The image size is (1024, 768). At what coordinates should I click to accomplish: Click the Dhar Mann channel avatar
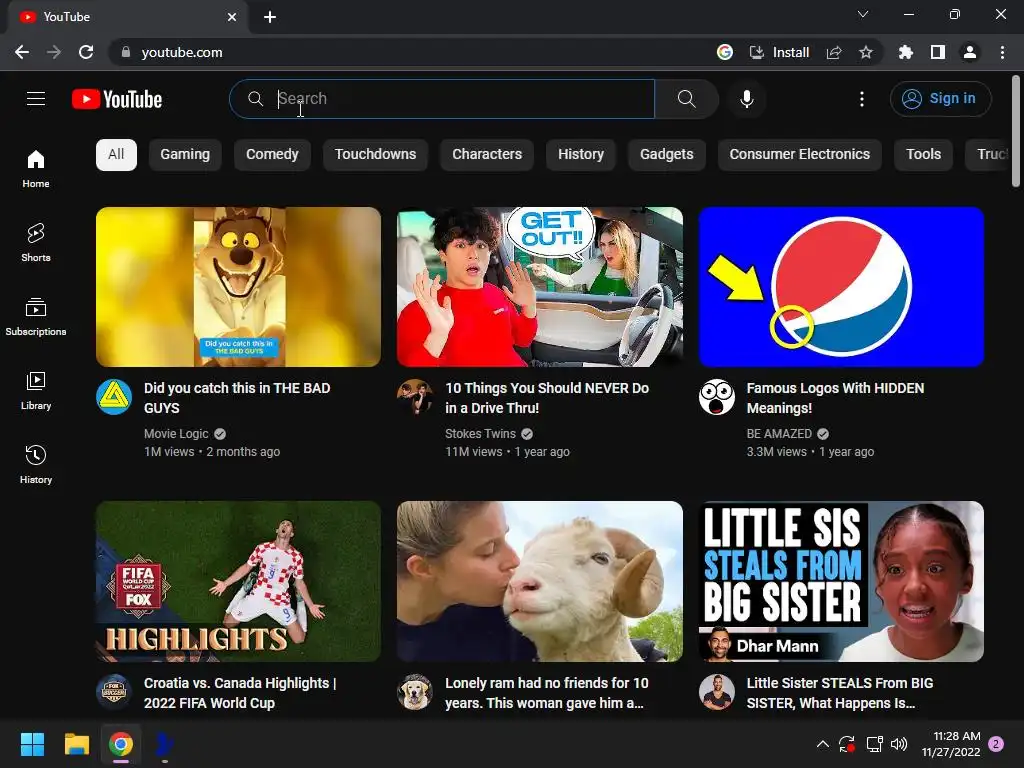tap(716, 692)
